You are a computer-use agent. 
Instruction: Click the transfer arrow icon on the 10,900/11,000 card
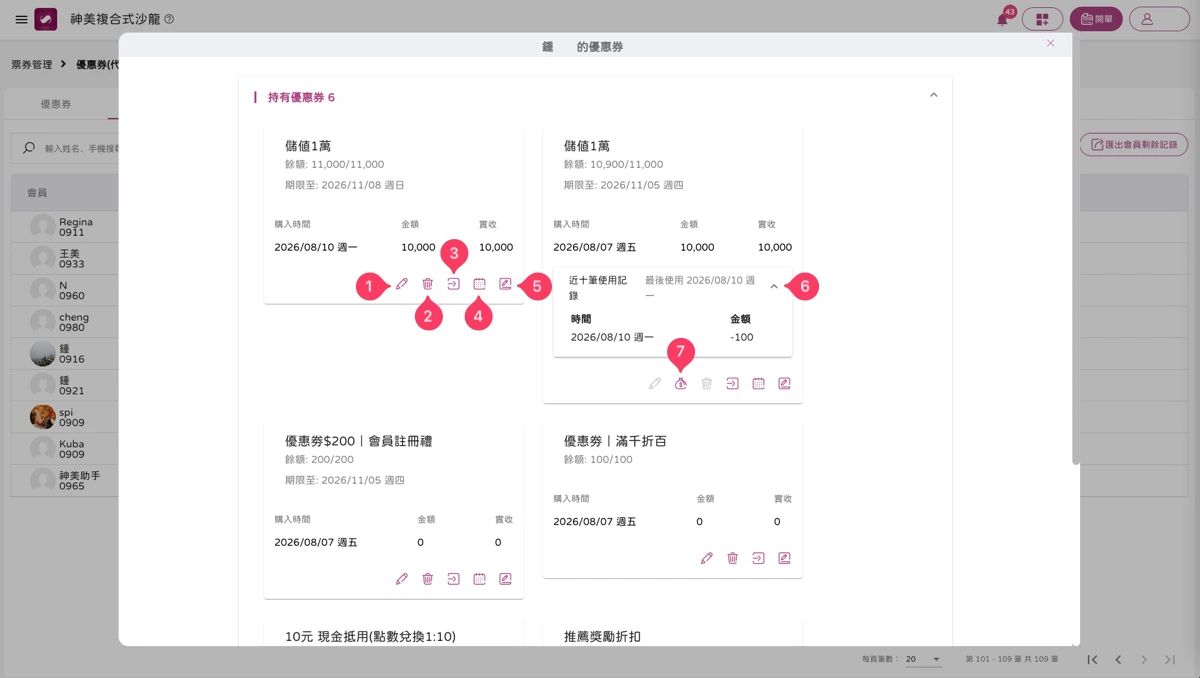coord(733,383)
